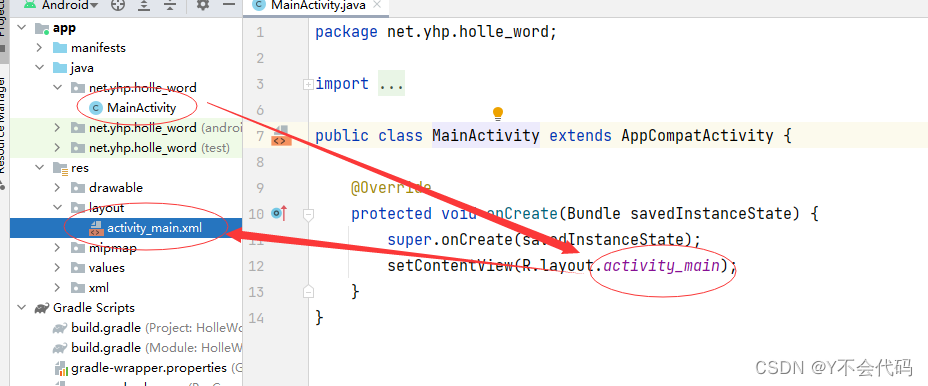Select the MainActivity class file
Image resolution: width=928 pixels, height=386 pixels.
coord(141,108)
